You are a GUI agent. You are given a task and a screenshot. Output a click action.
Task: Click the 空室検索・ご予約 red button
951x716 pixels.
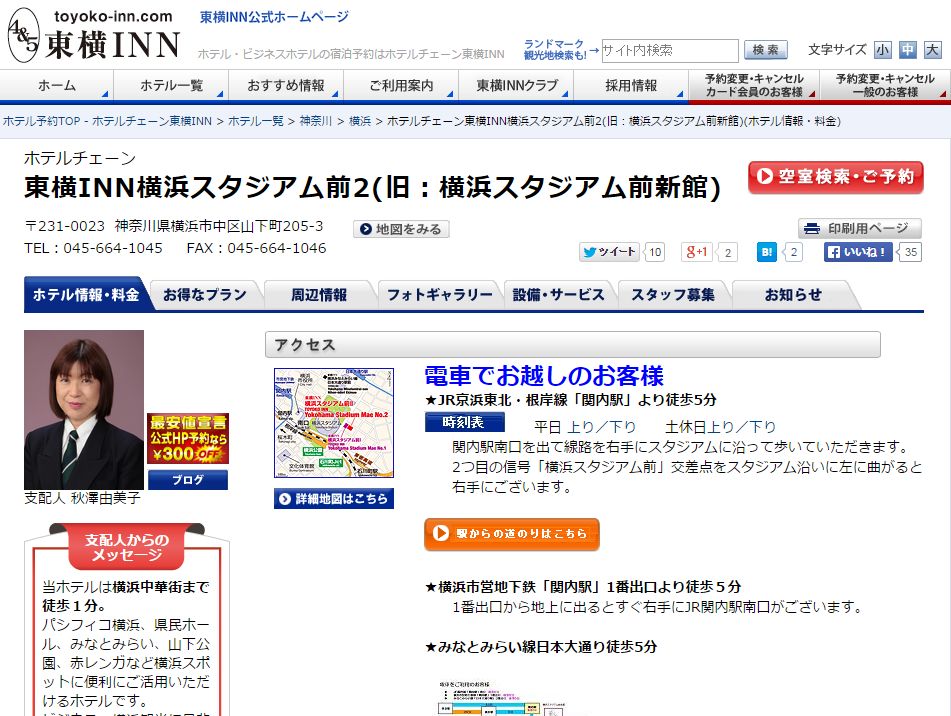point(836,177)
